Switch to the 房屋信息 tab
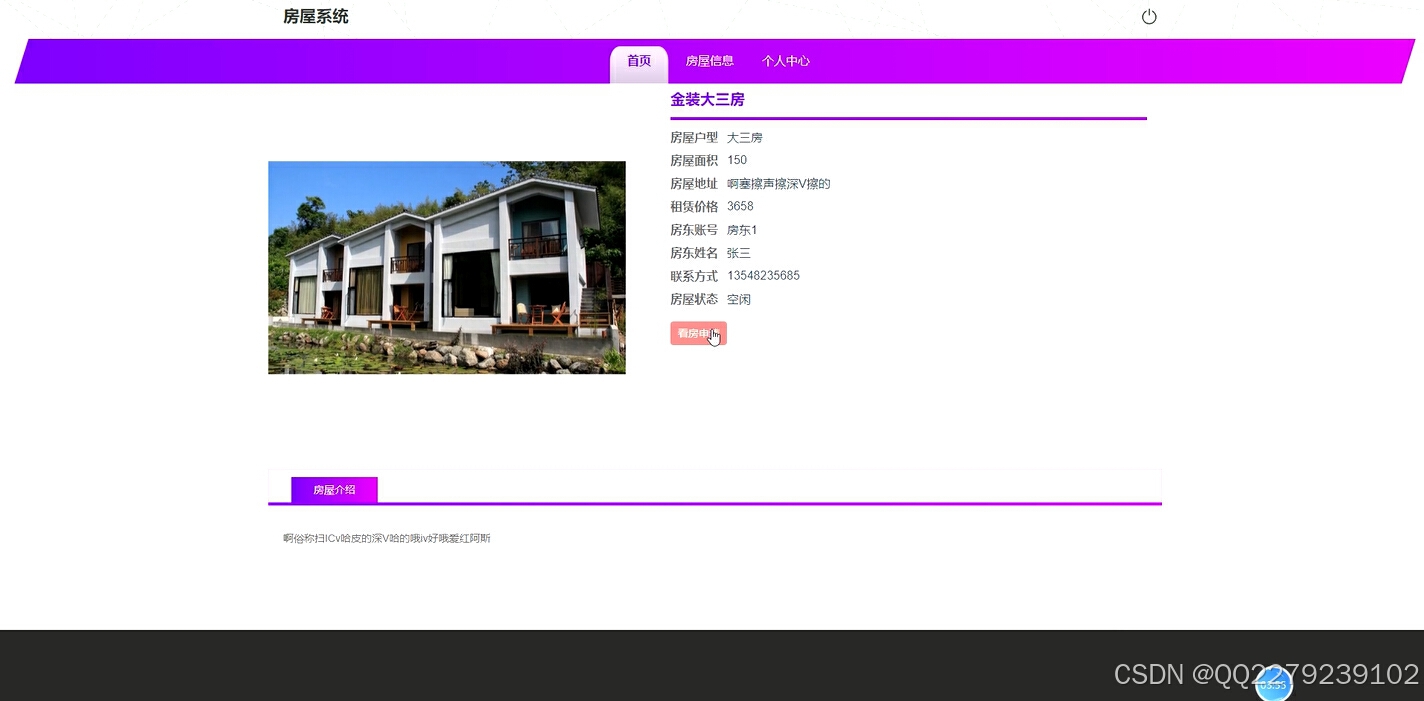Image resolution: width=1424 pixels, height=701 pixels. pos(709,61)
